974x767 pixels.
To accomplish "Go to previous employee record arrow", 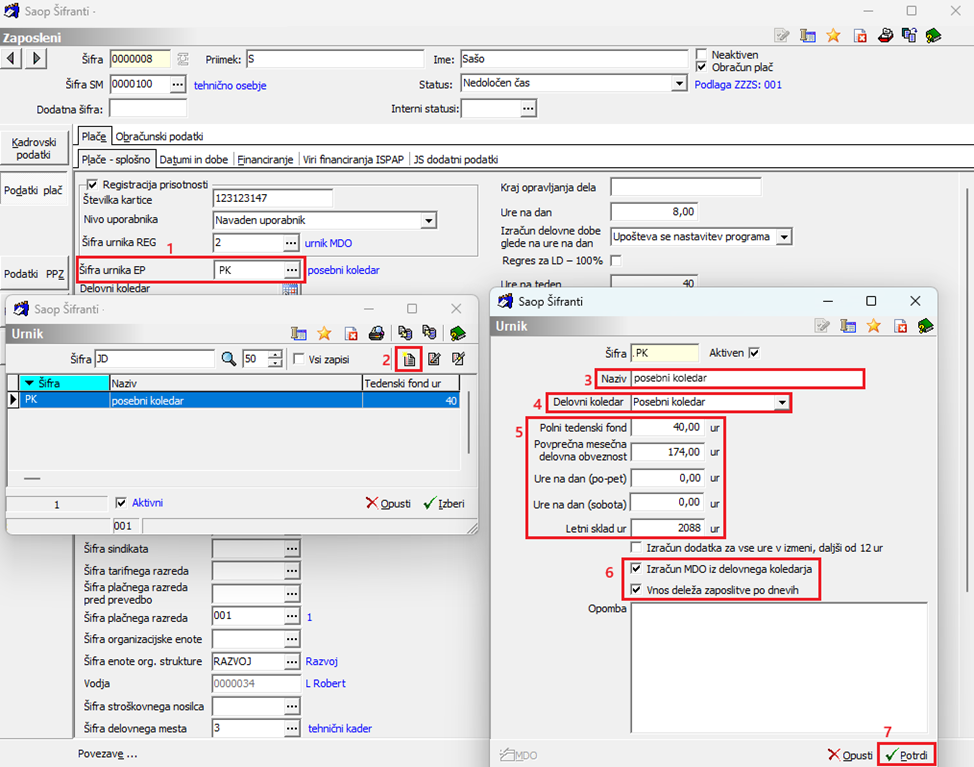I will click(11, 58).
